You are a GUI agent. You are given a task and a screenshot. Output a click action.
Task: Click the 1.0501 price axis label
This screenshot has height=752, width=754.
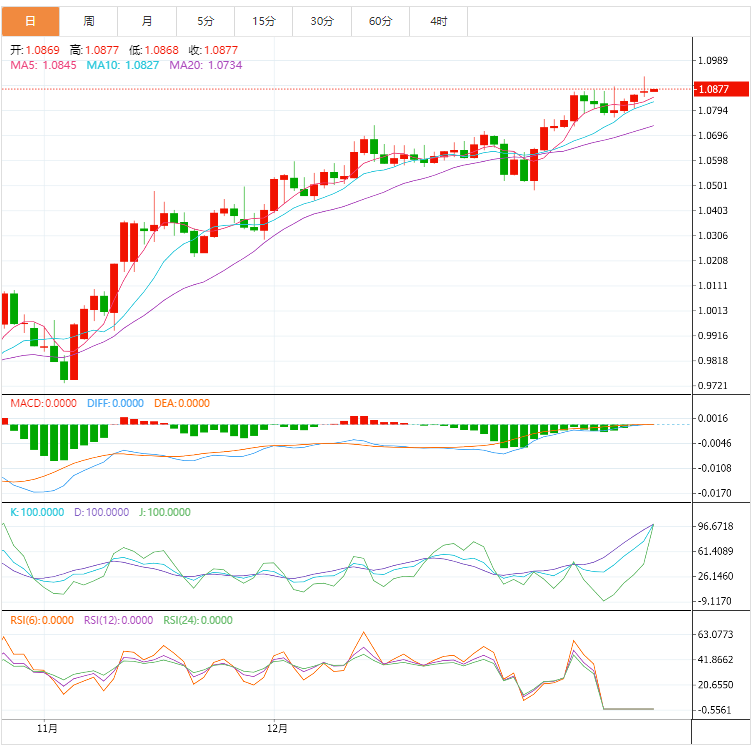tap(713, 186)
